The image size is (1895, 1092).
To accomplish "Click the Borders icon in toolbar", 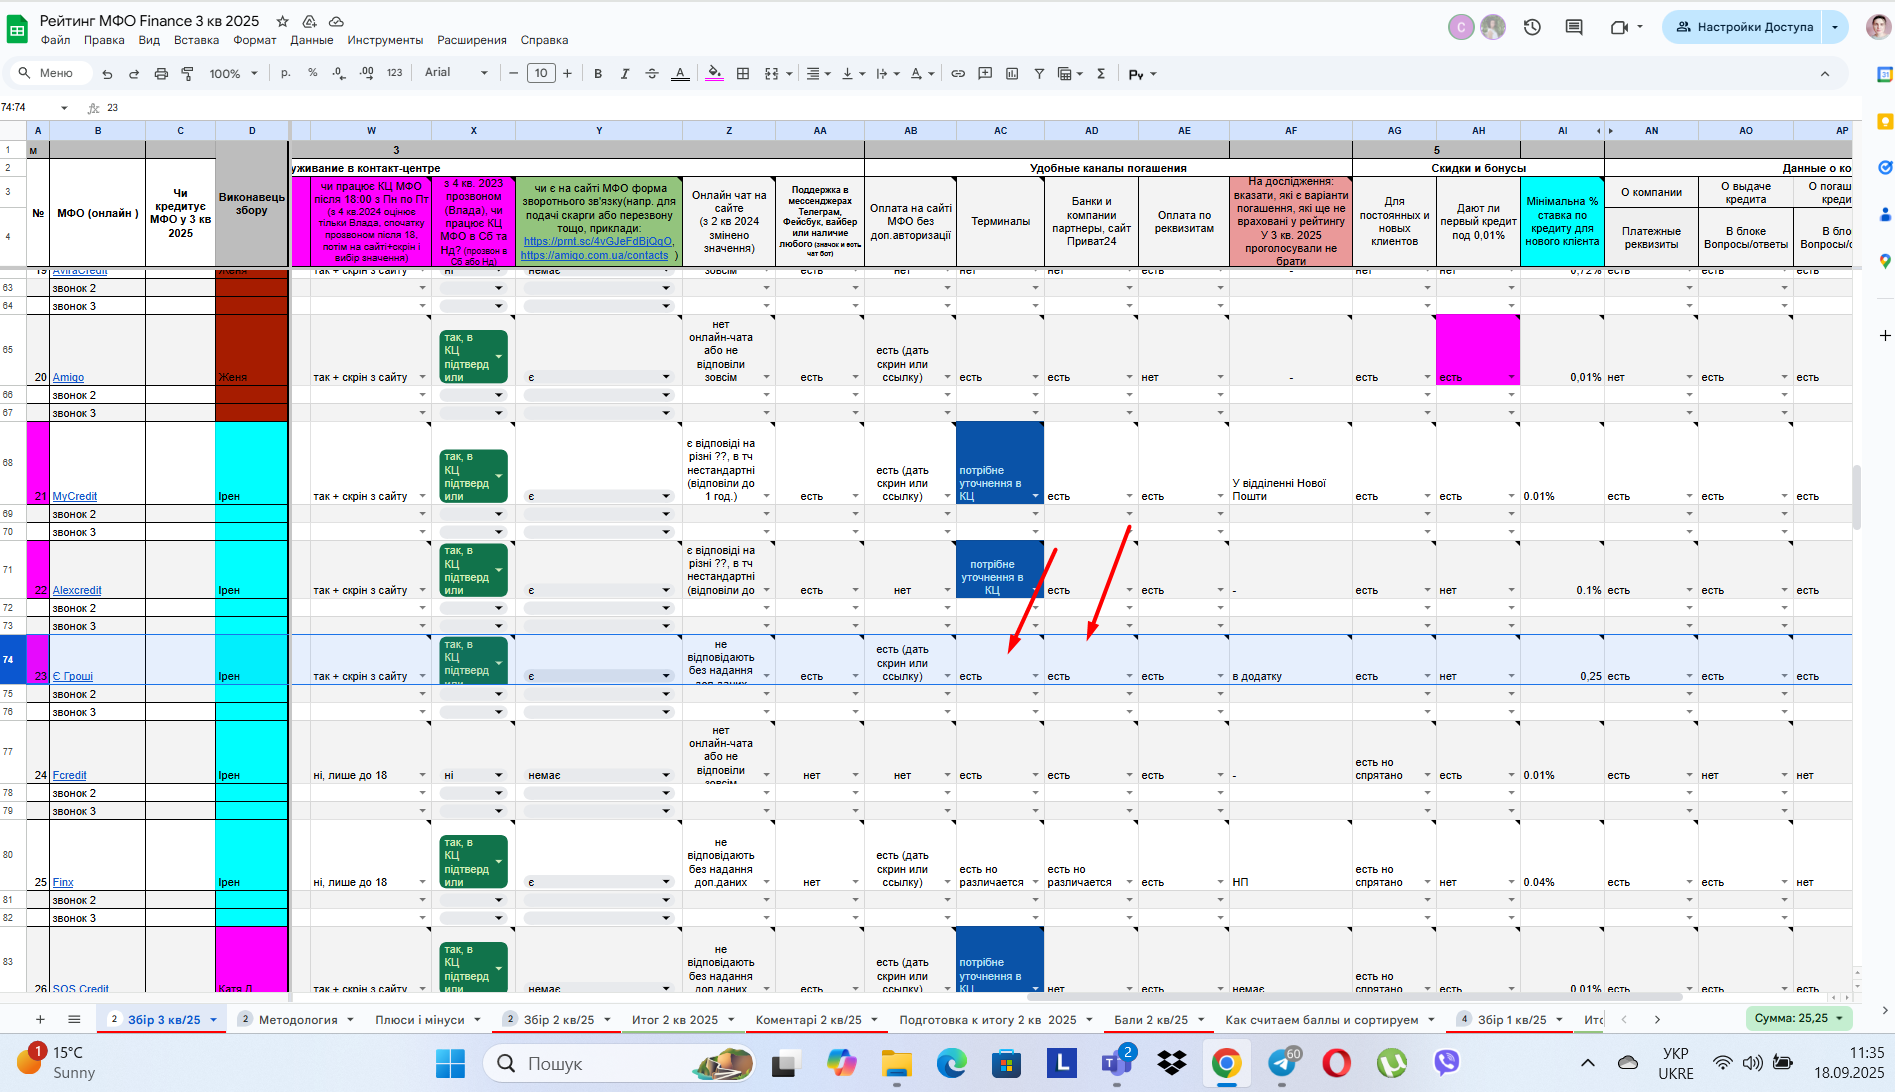I will [x=743, y=74].
